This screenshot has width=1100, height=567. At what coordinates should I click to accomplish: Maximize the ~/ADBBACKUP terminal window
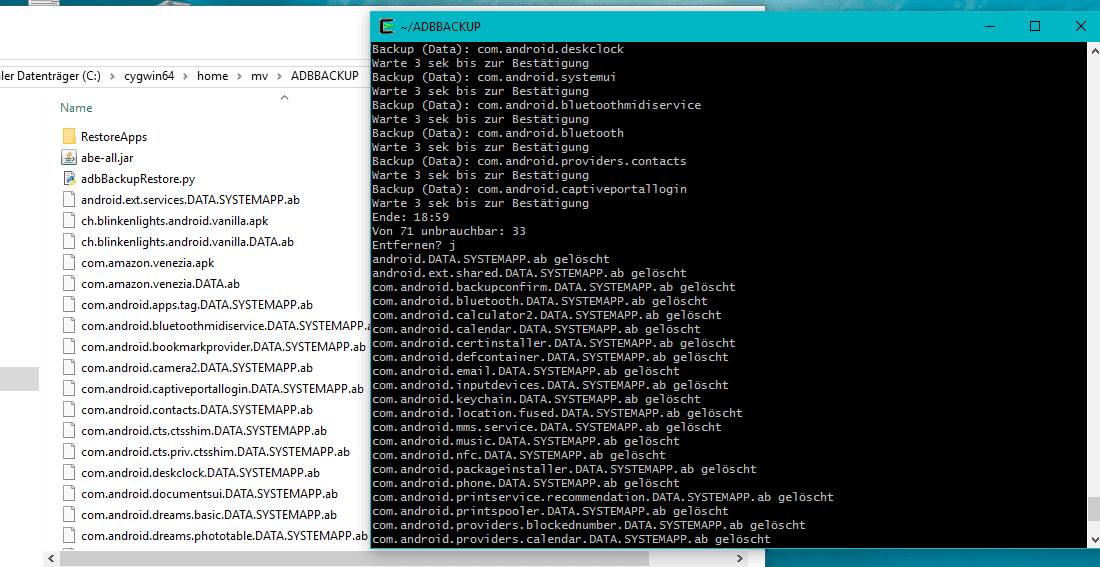(1035, 27)
